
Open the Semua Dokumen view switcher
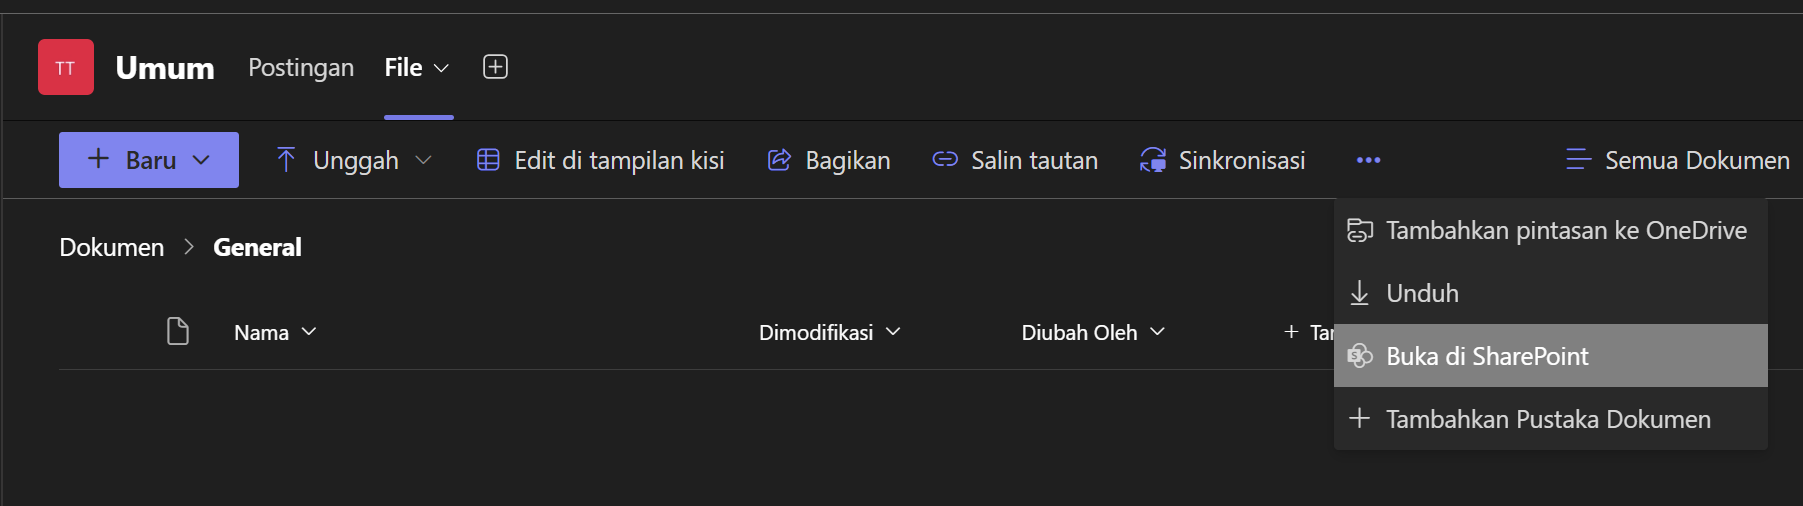click(x=1678, y=160)
